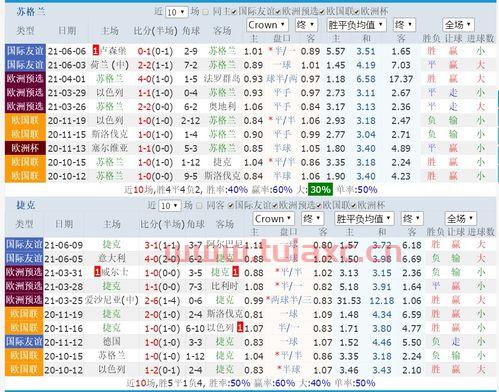Click corner count 2-12 in 20-11-19 以色列 row
Screen dimensions: 499x392
(191, 121)
